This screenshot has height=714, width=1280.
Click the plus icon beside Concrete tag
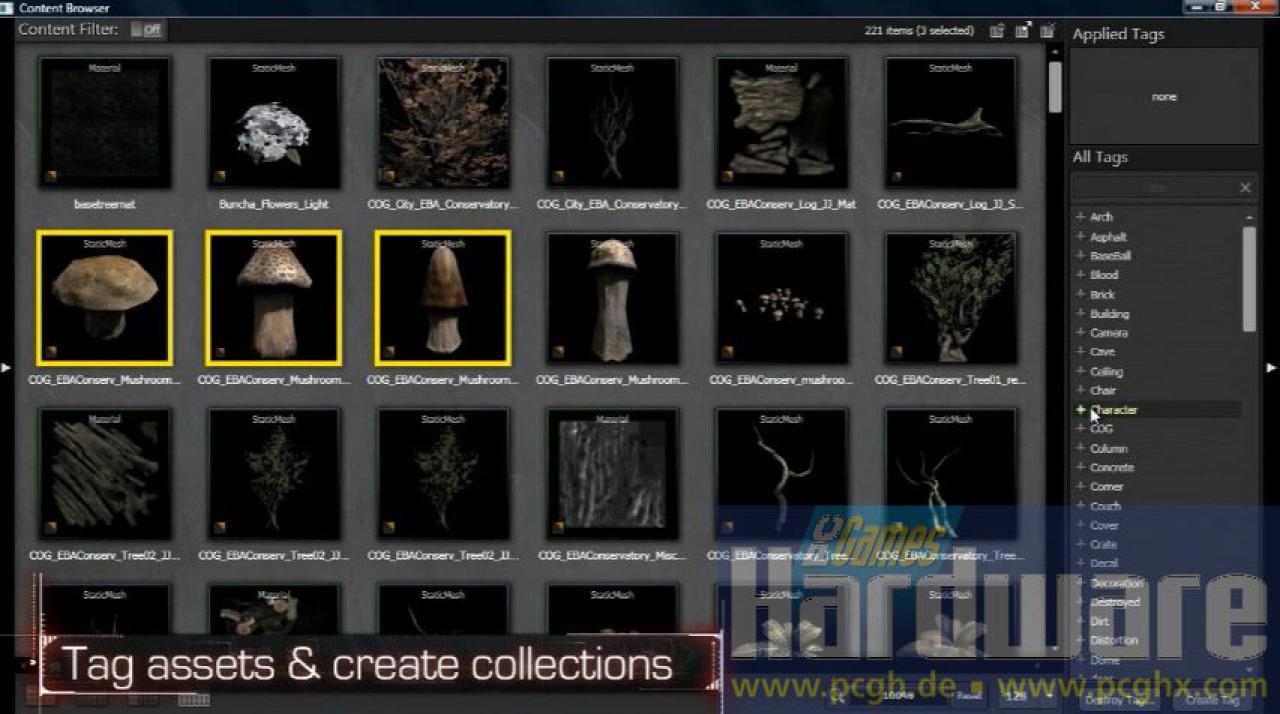[x=1080, y=468]
